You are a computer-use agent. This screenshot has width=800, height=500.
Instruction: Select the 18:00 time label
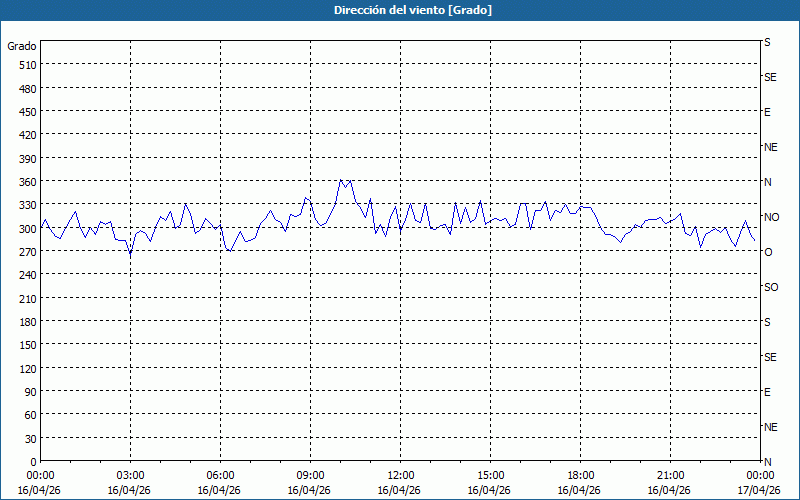coord(580,476)
